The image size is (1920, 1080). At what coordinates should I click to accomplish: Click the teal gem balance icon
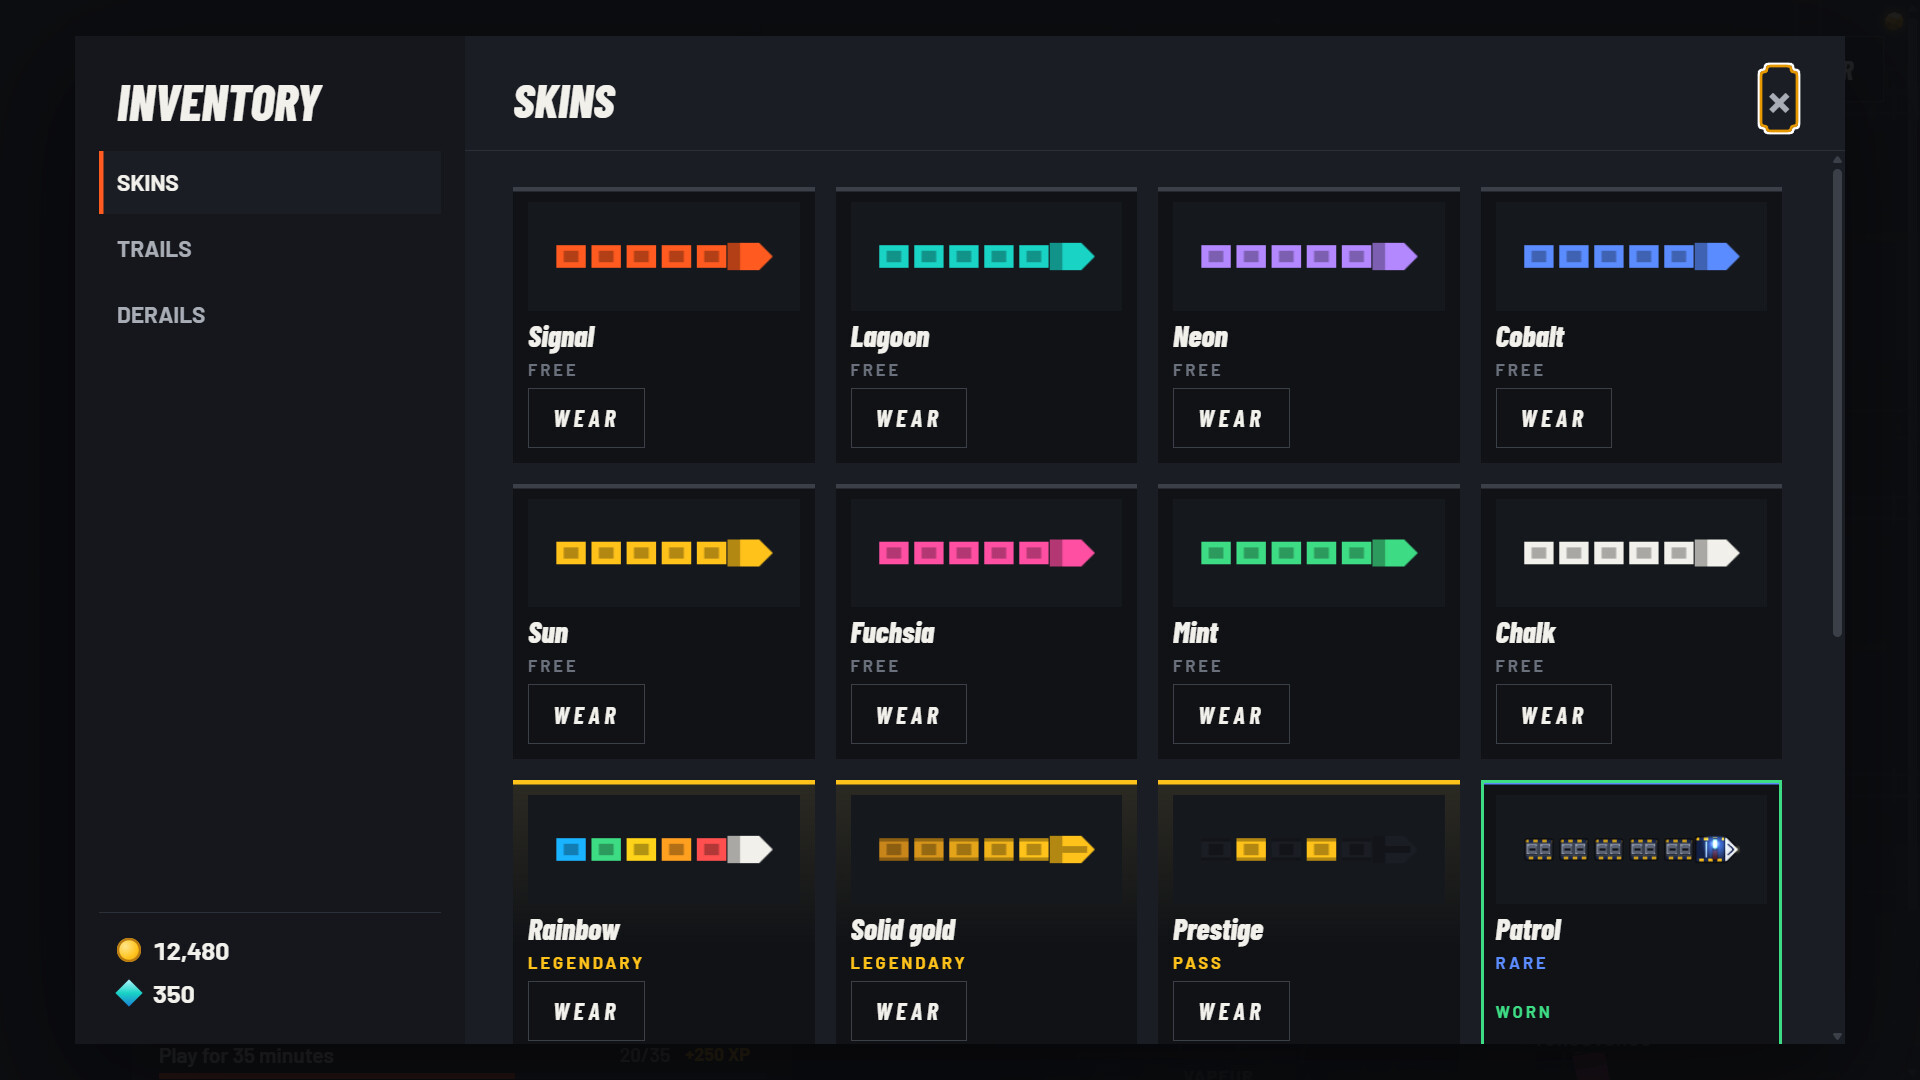click(x=129, y=993)
